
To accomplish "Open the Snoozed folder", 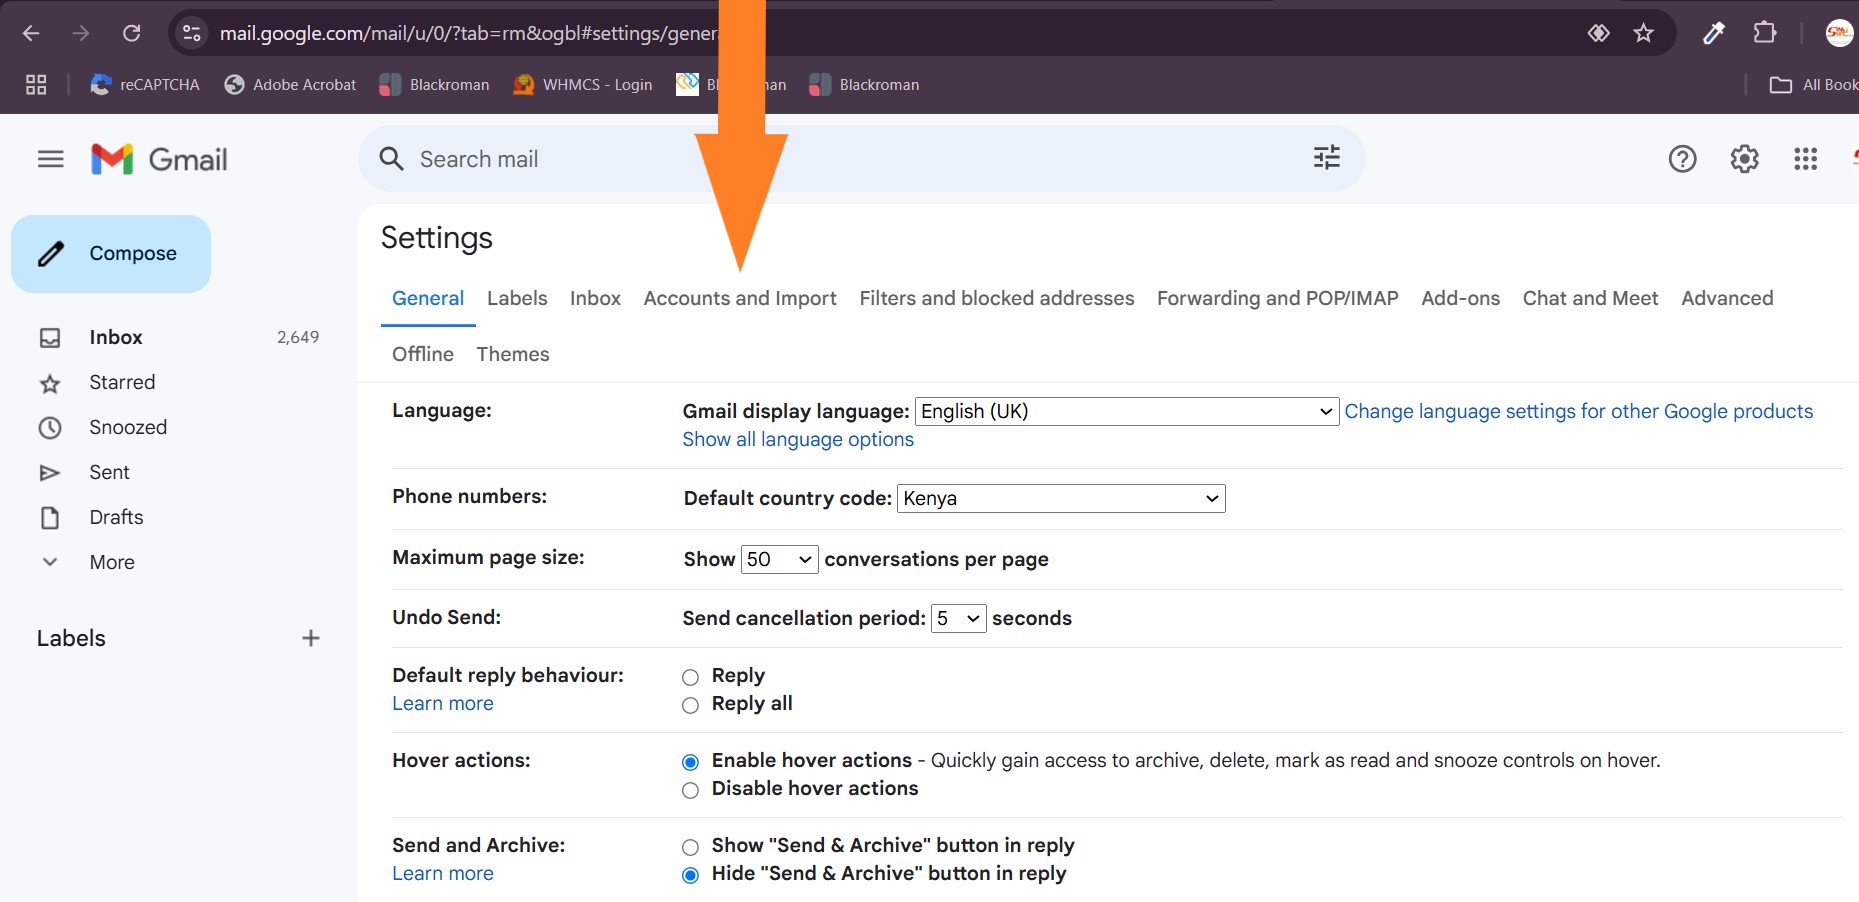I will point(128,427).
